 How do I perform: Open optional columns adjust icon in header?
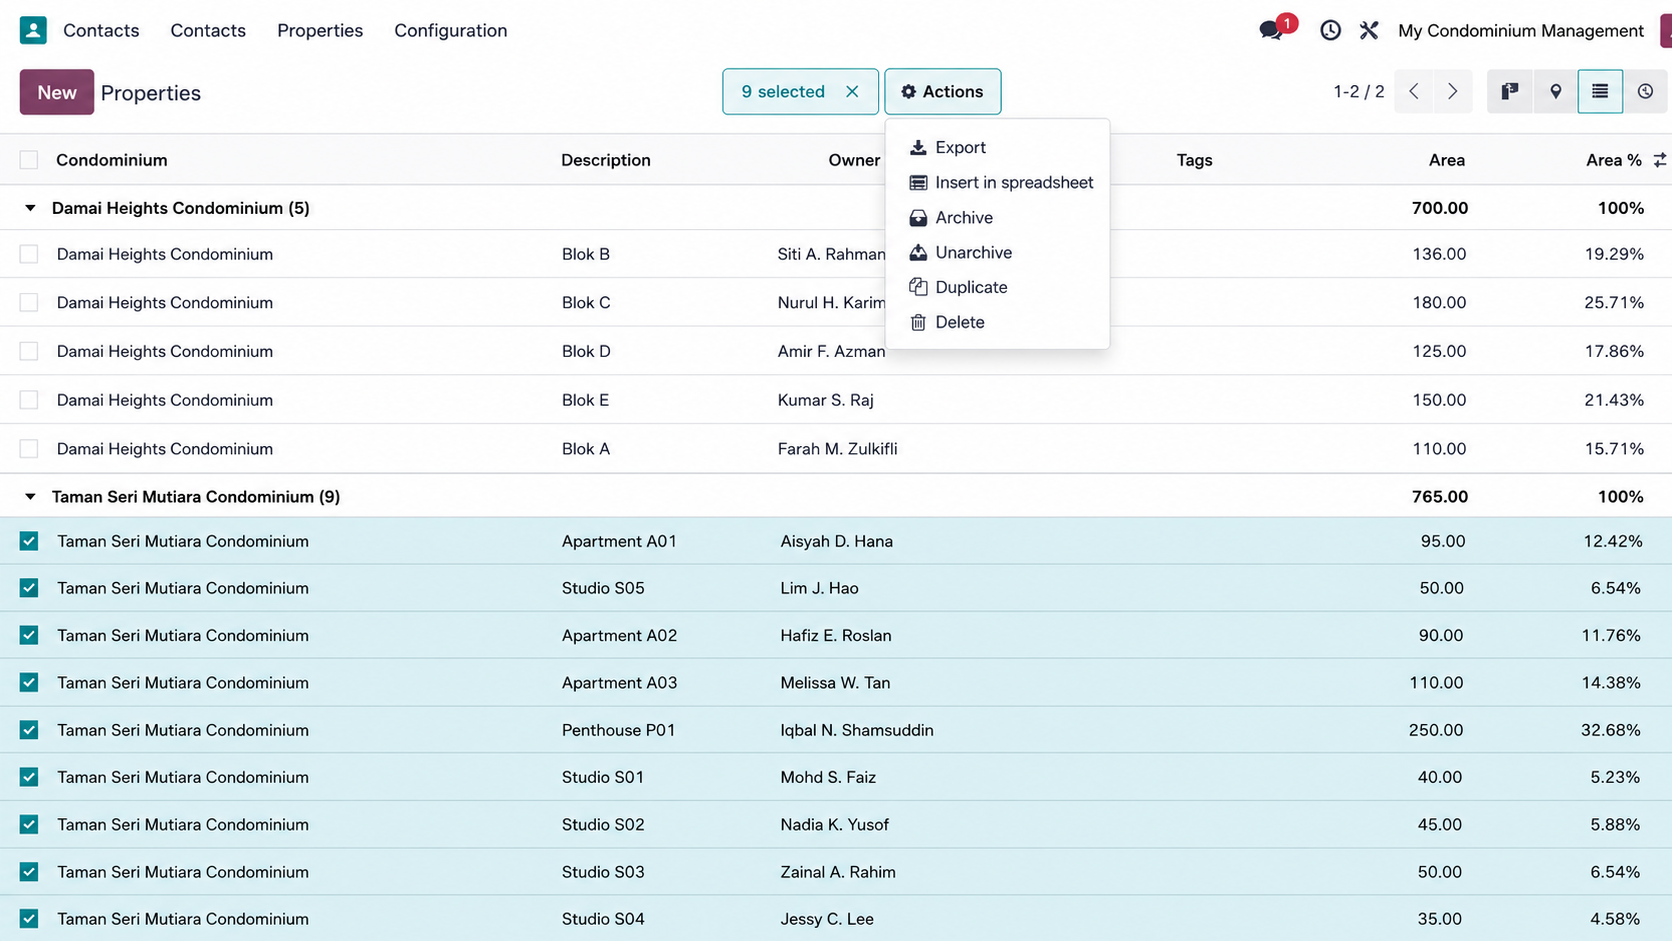pos(1660,160)
